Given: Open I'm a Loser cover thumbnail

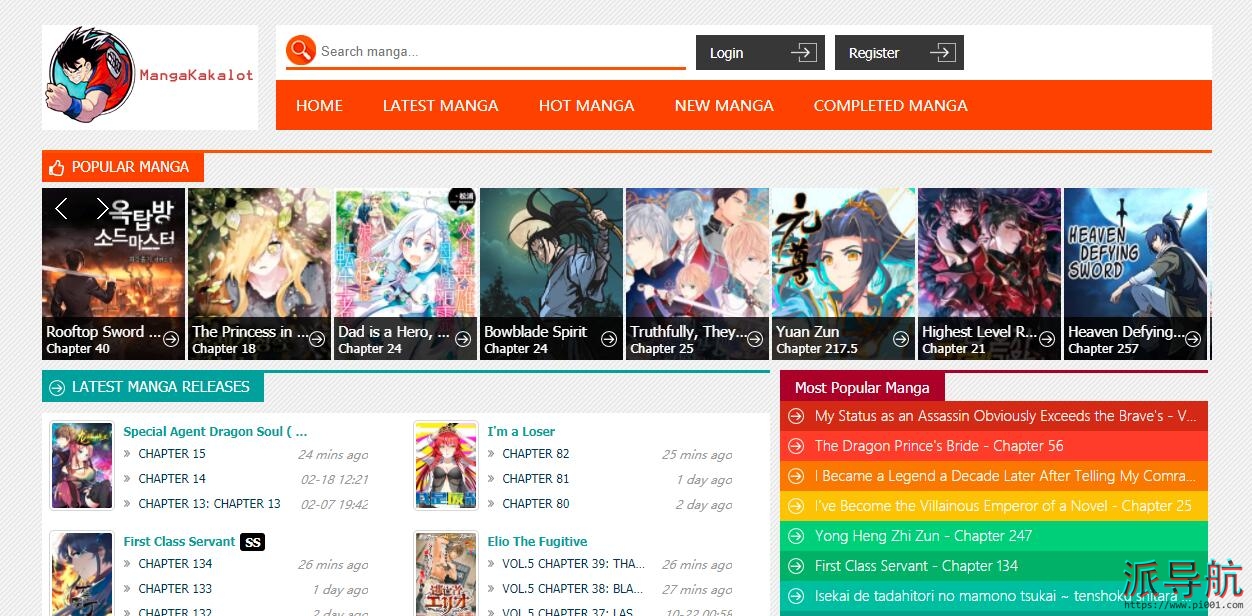Looking at the screenshot, I should pos(446,466).
